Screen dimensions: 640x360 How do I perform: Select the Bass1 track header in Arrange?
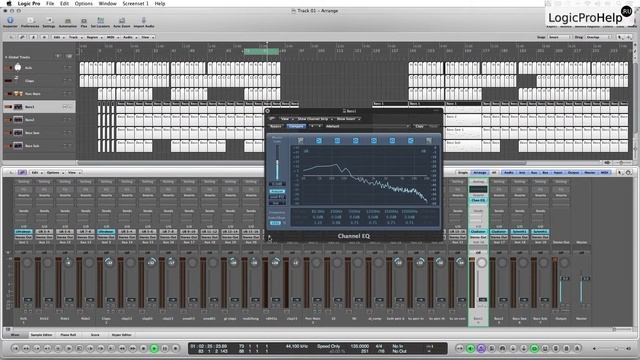coord(39,107)
